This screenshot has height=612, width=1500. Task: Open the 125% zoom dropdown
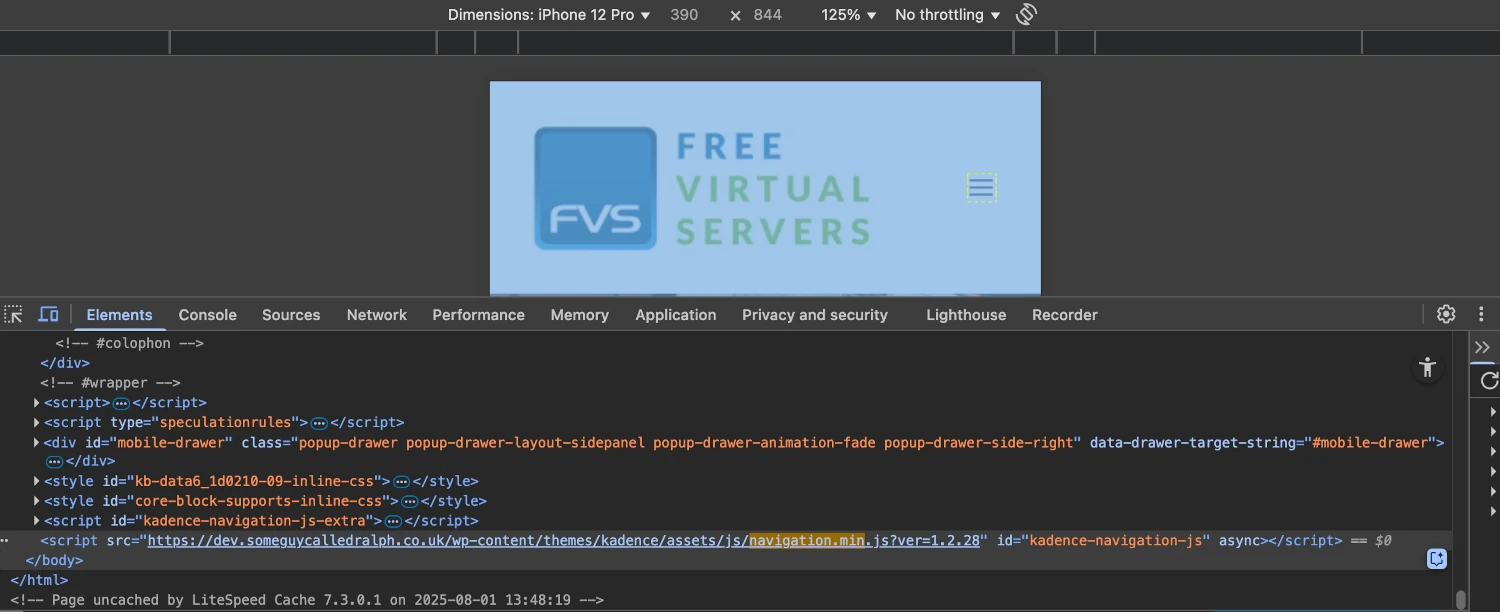coord(848,15)
